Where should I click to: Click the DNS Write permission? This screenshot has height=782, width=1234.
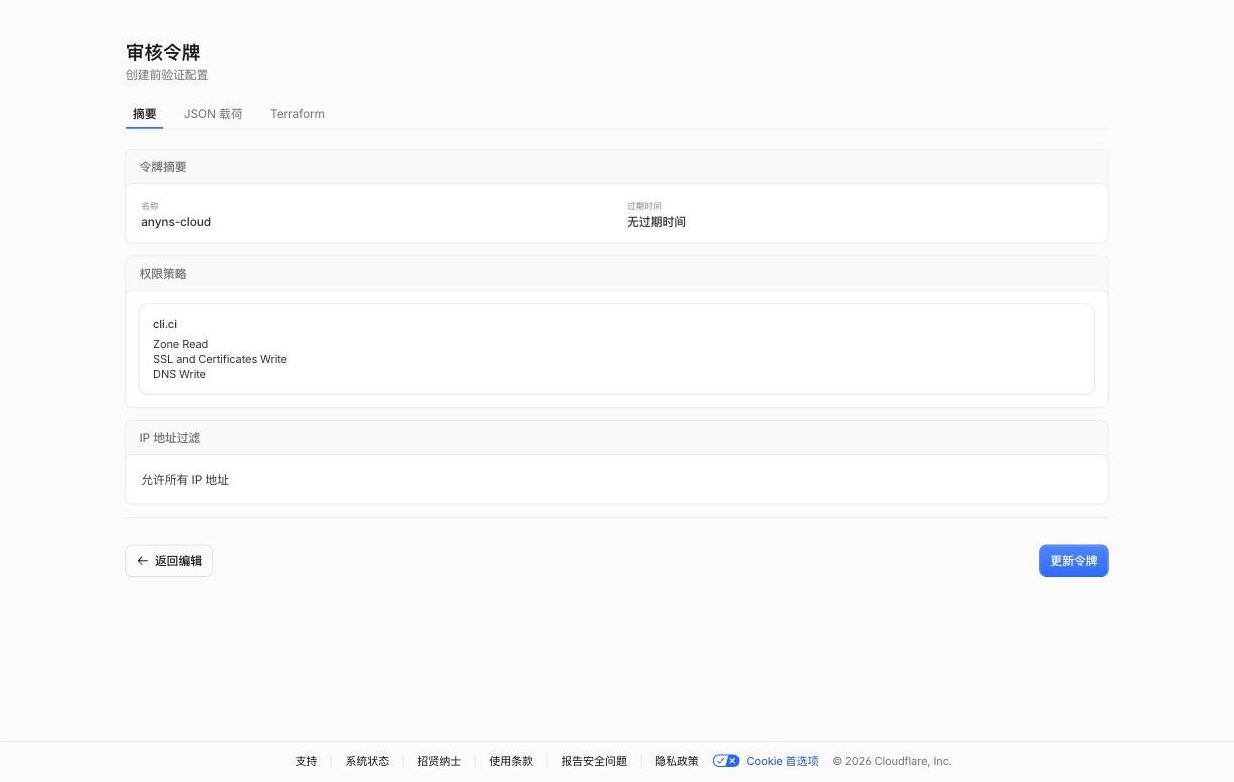pyautogui.click(x=179, y=374)
